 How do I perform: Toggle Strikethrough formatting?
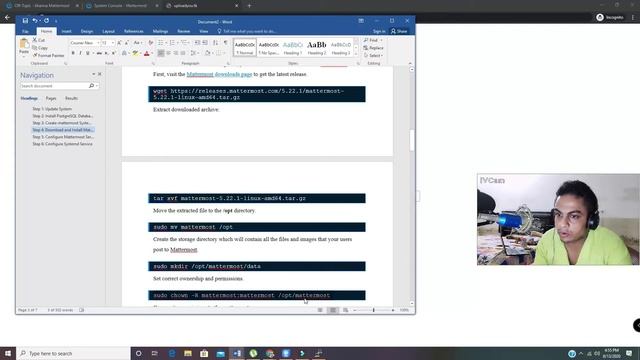99,53
